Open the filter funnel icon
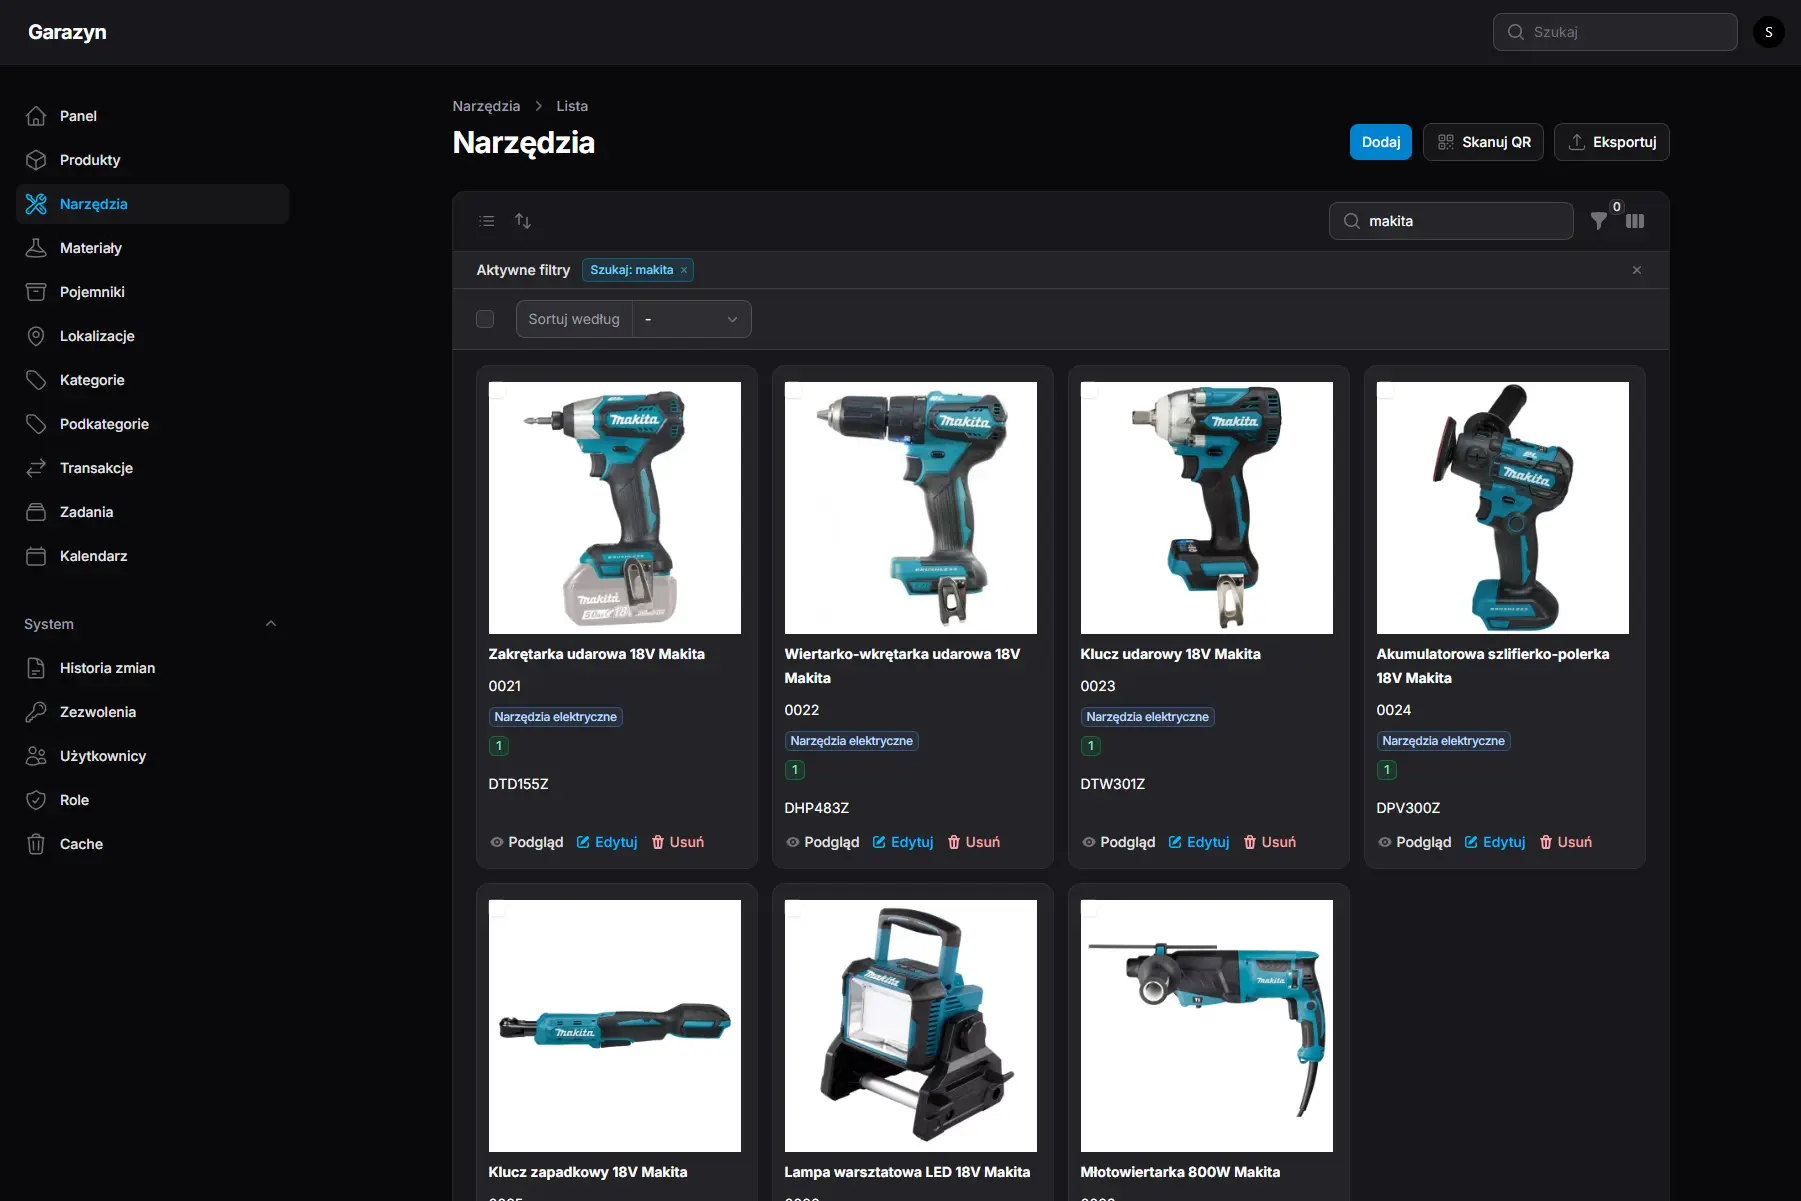 tap(1599, 221)
